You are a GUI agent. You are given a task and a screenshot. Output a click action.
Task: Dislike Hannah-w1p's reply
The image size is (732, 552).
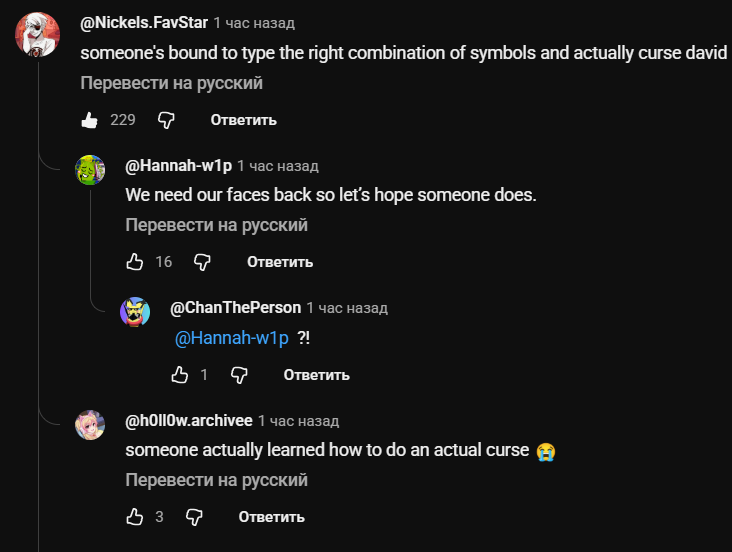[x=203, y=262]
